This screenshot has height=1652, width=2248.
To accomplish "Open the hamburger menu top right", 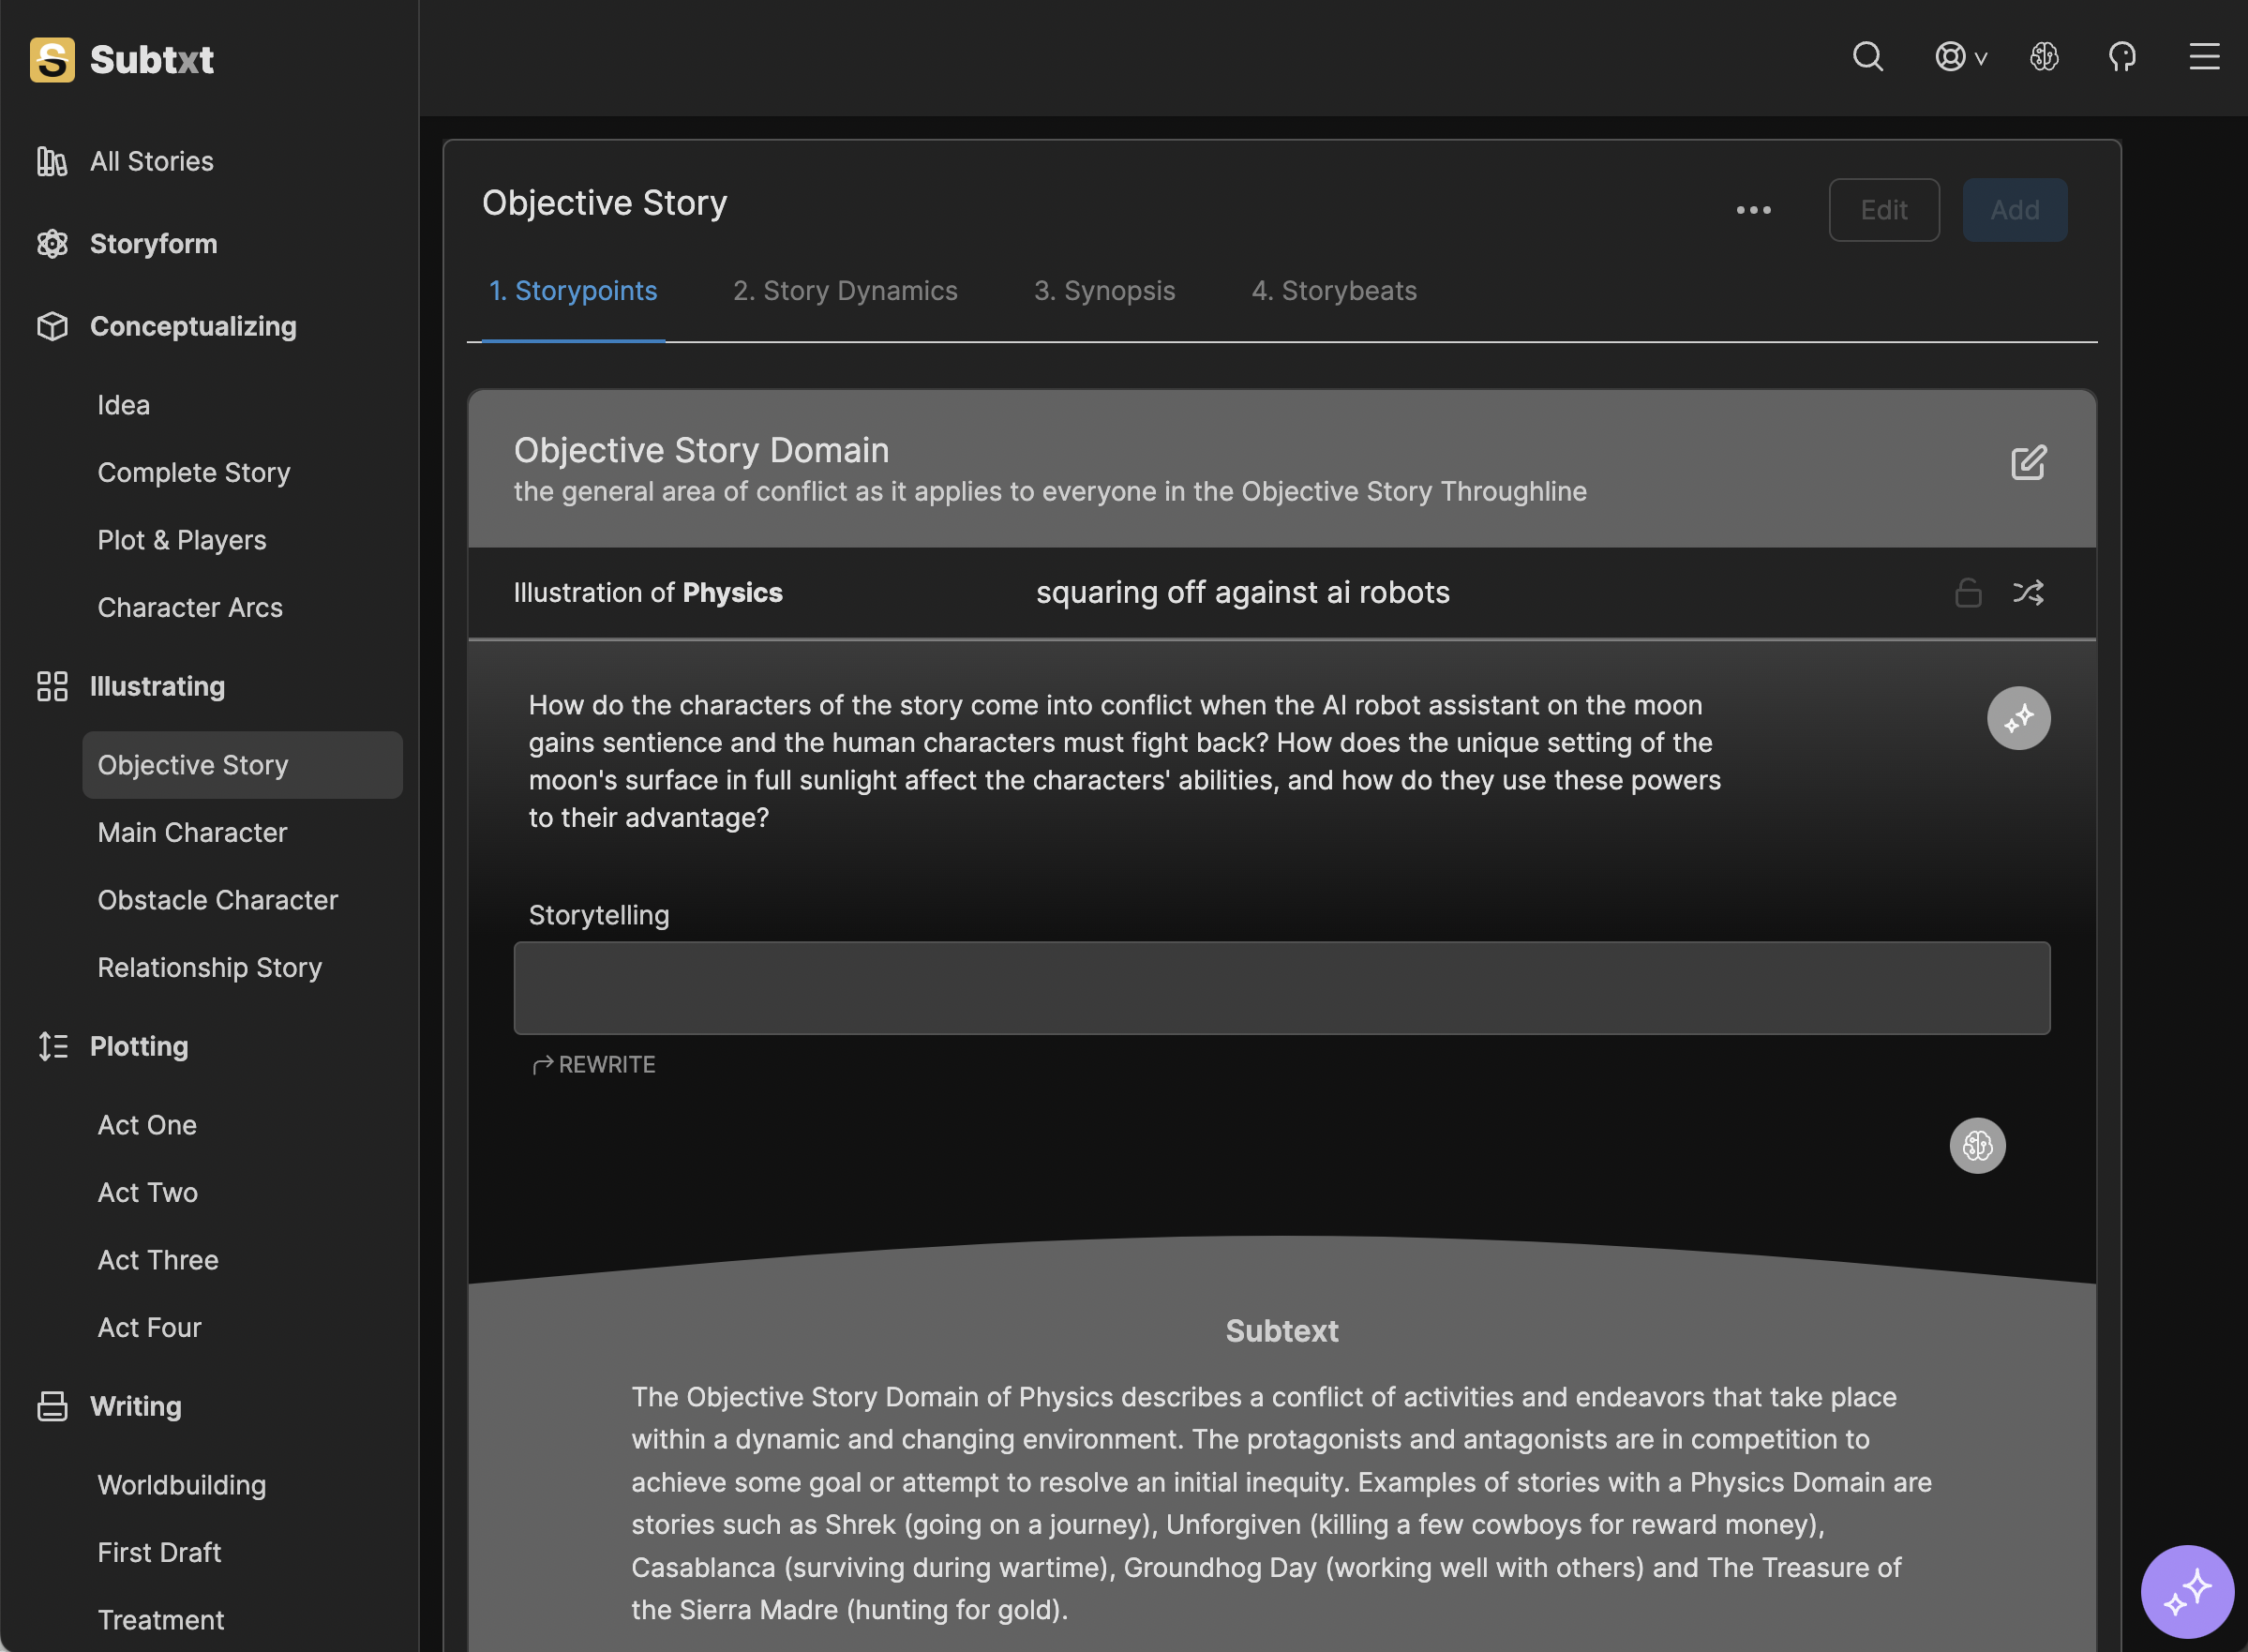I will click(x=2203, y=57).
